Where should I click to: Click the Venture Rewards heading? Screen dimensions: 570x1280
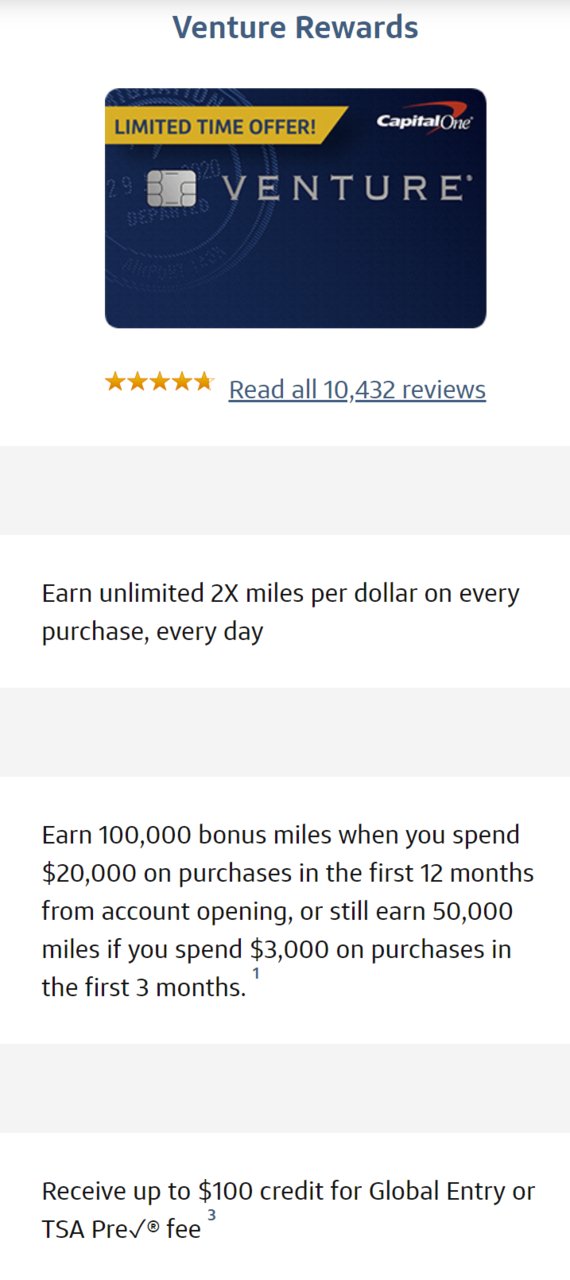pos(296,27)
